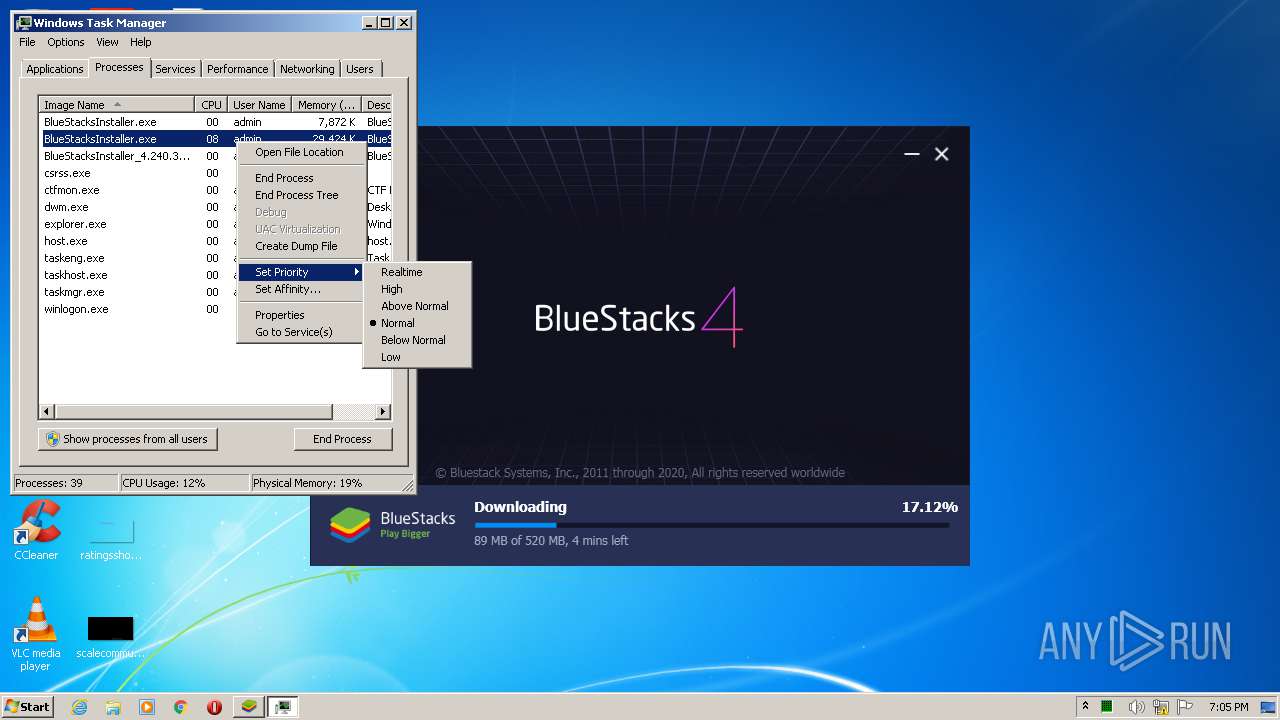Screen dimensions: 1280x720
Task: Switch to the Services tab
Action: click(175, 69)
